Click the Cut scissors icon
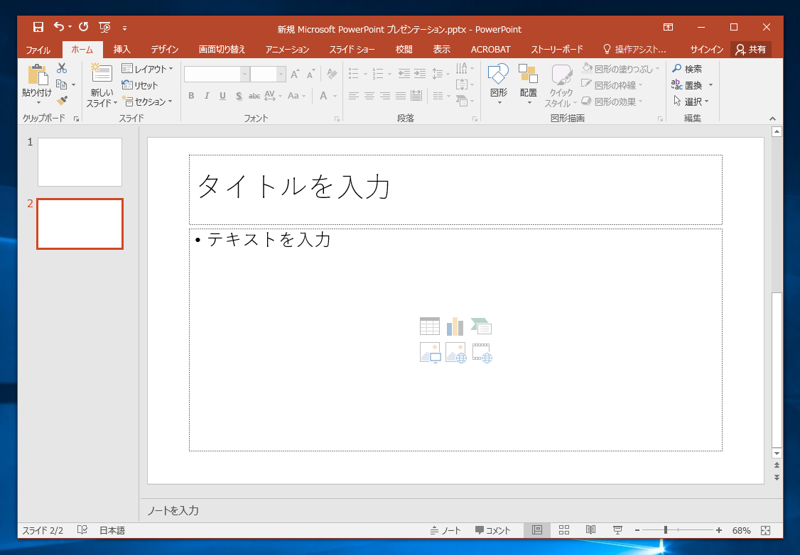 point(62,68)
